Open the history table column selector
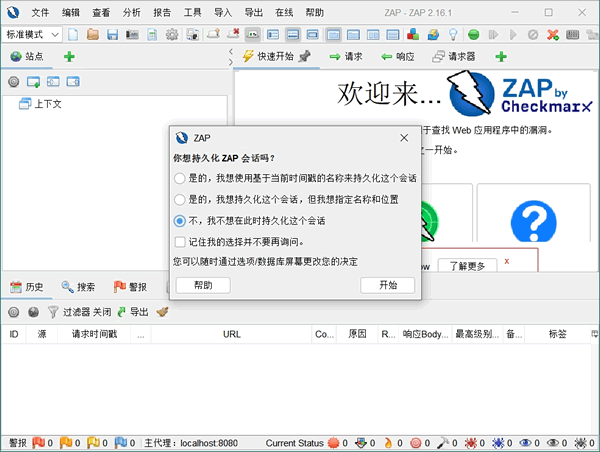 pyautogui.click(x=594, y=334)
